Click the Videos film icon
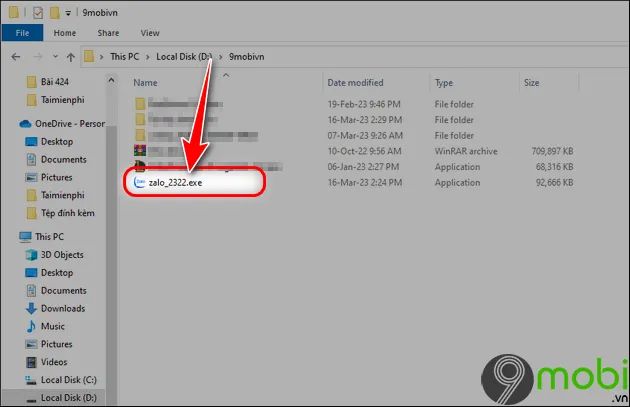 [x=31, y=362]
